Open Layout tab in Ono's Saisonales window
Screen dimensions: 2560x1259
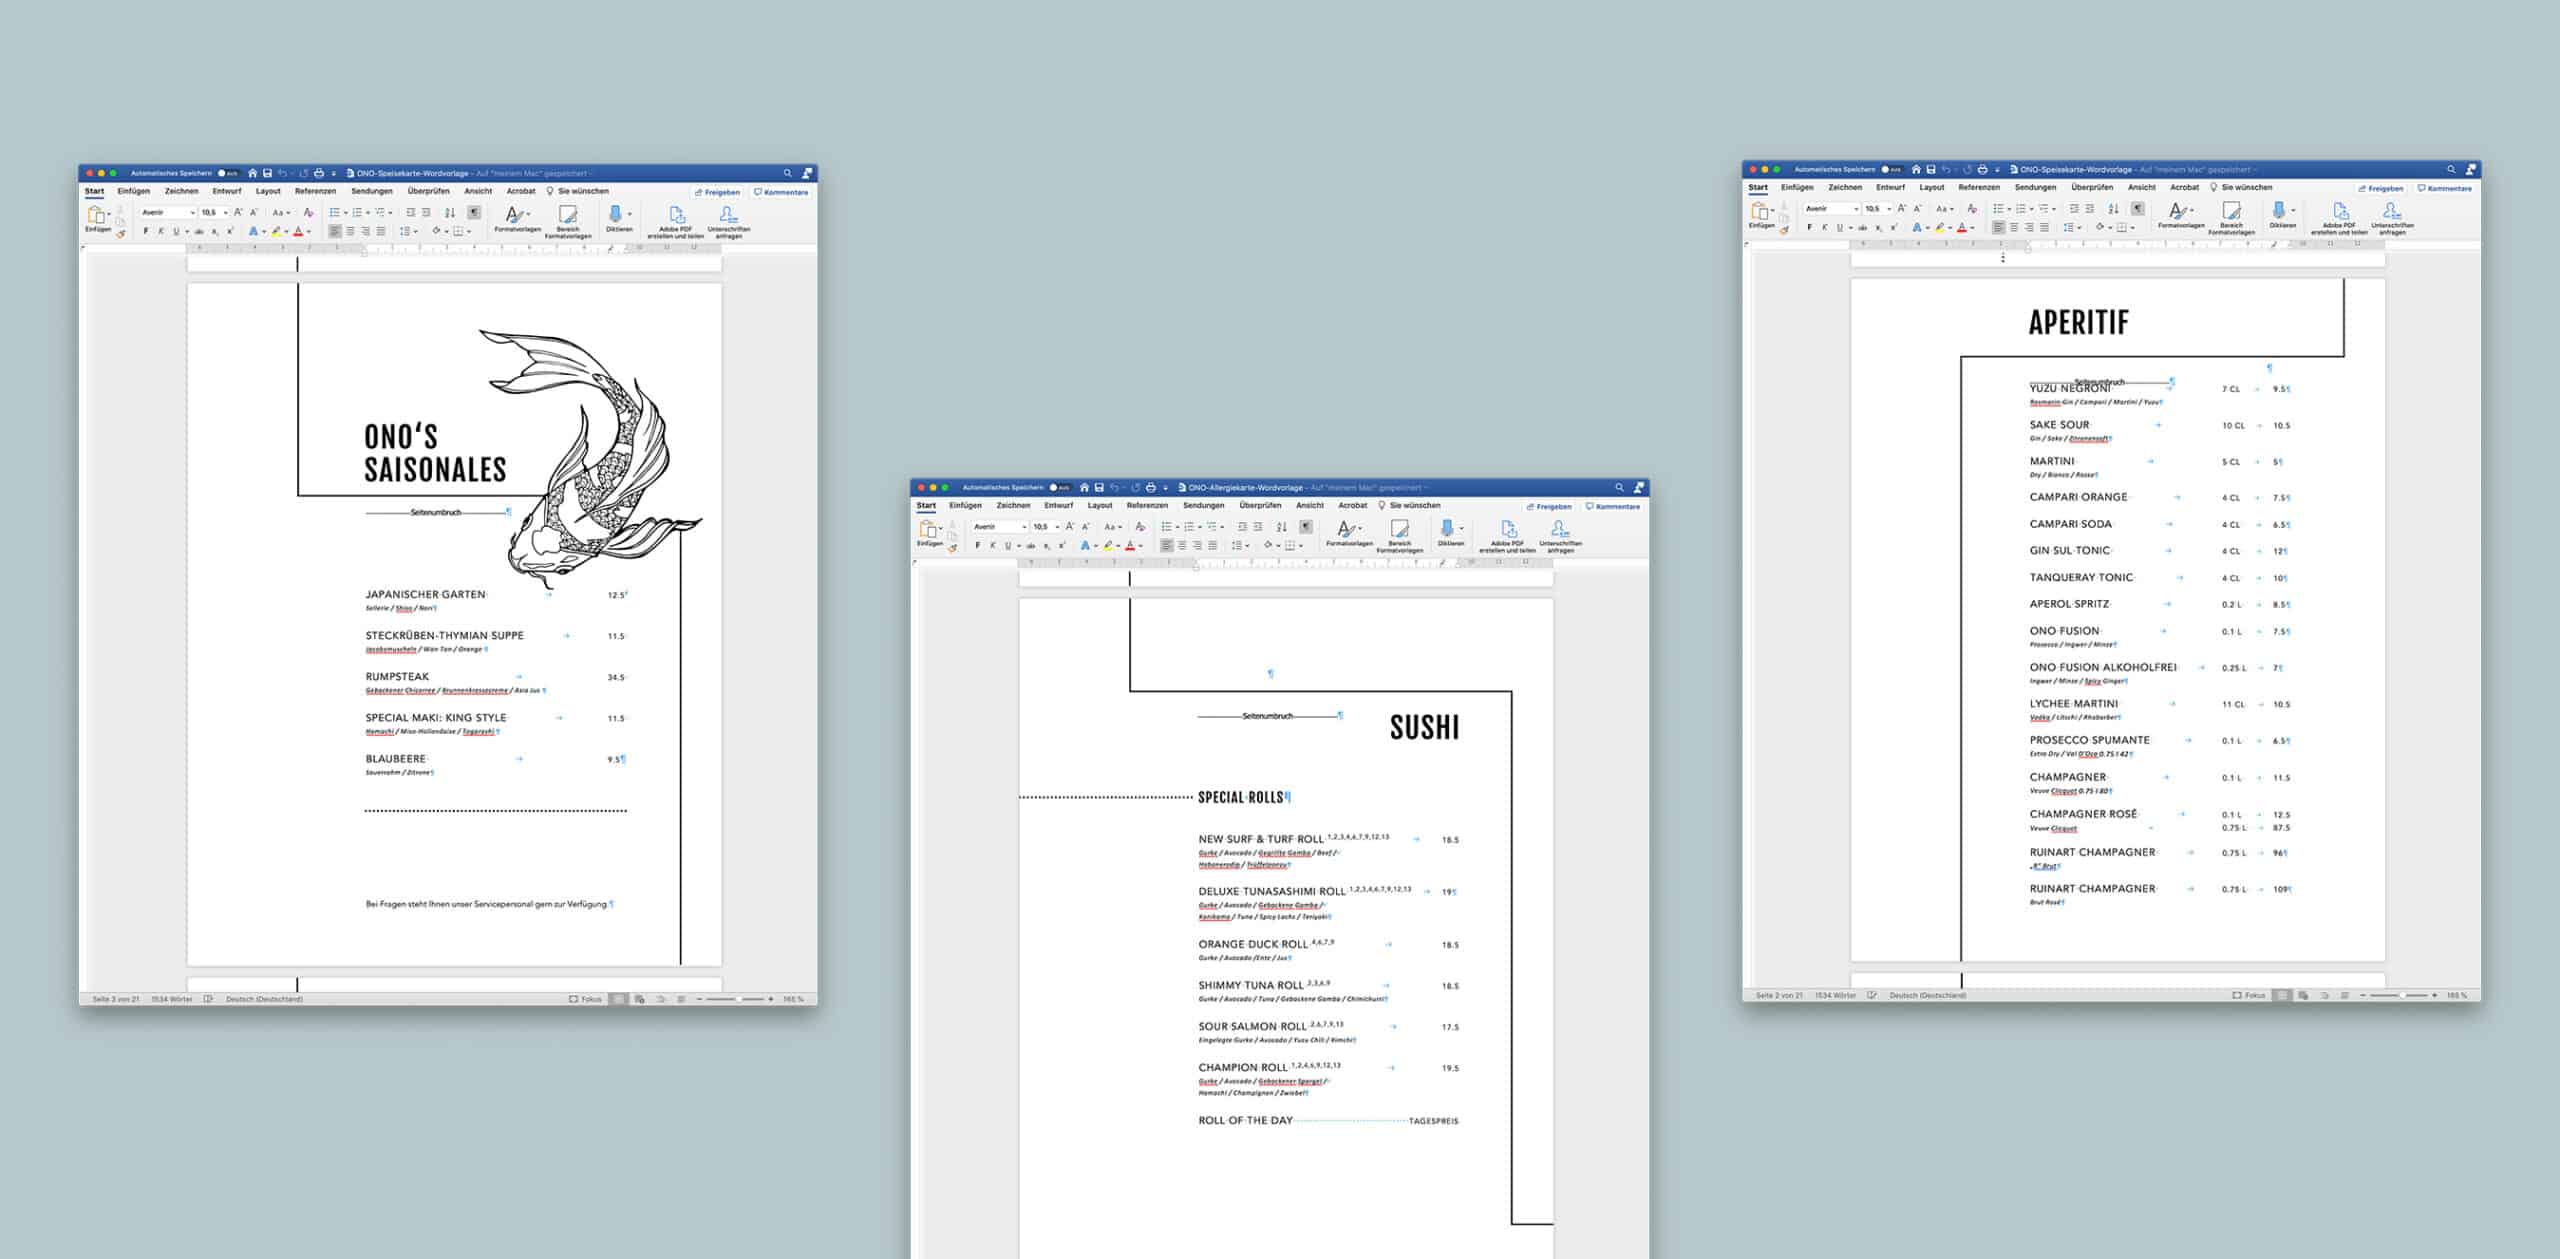268,191
